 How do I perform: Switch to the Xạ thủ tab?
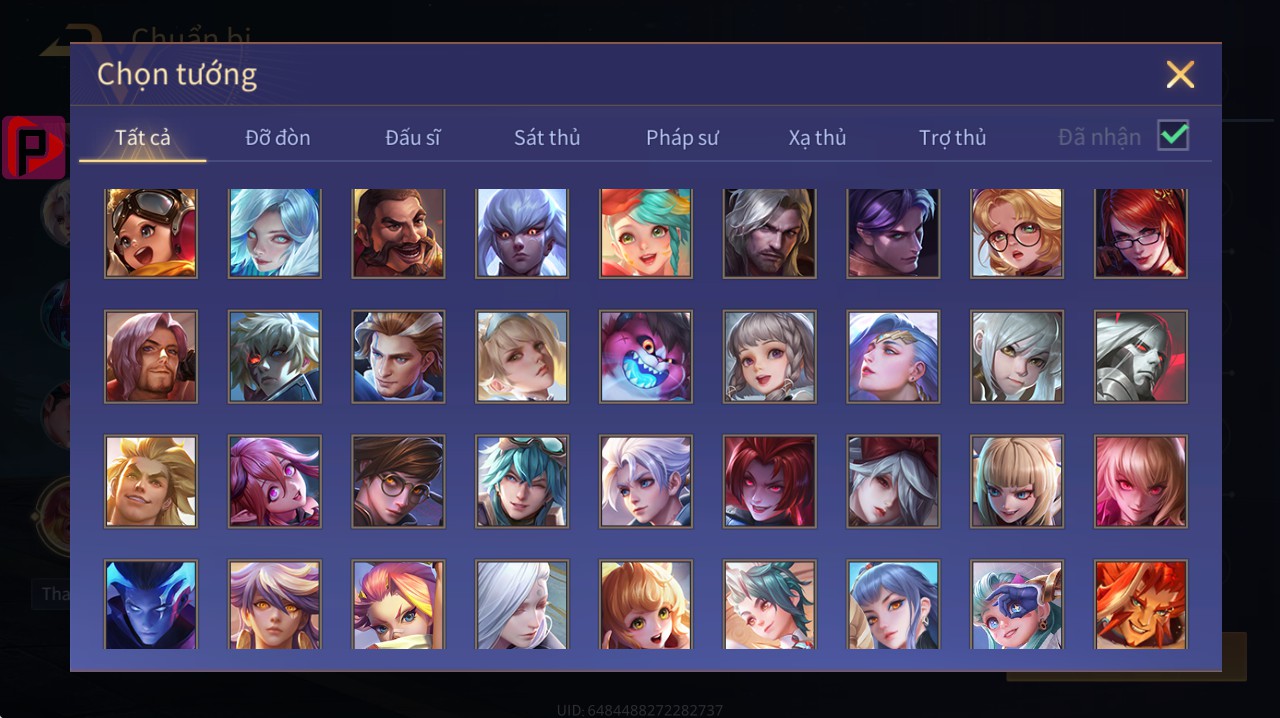[817, 138]
